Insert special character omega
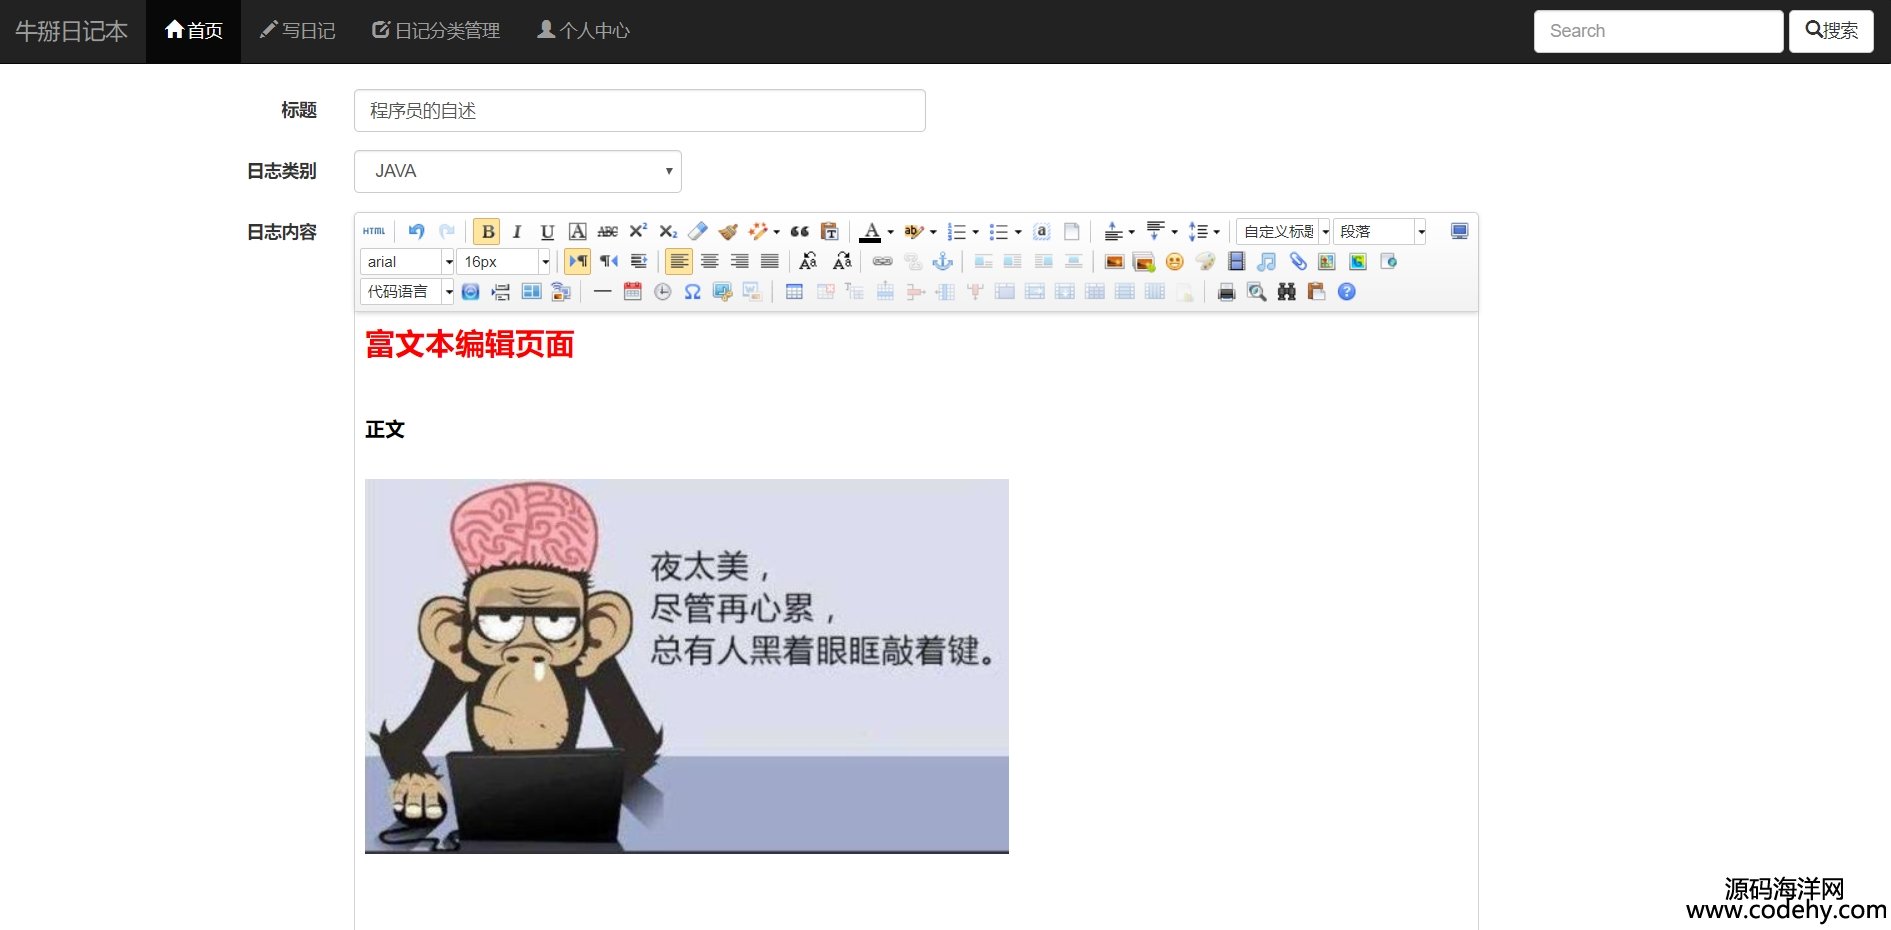 692,292
